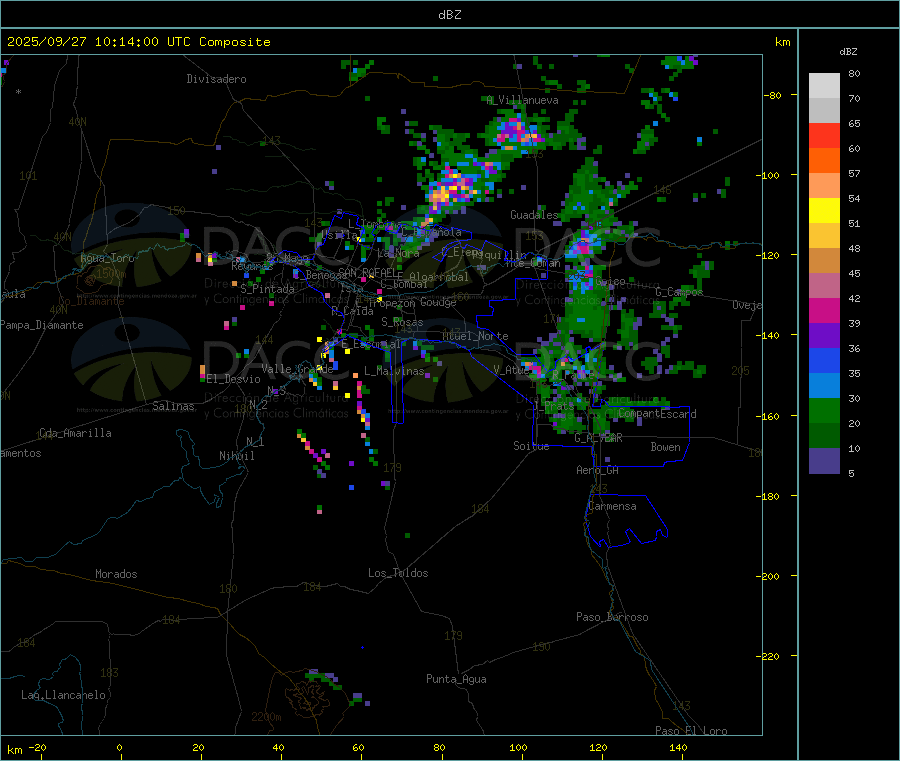Click the orange 57-60 dBZ legend swatch

824,161
